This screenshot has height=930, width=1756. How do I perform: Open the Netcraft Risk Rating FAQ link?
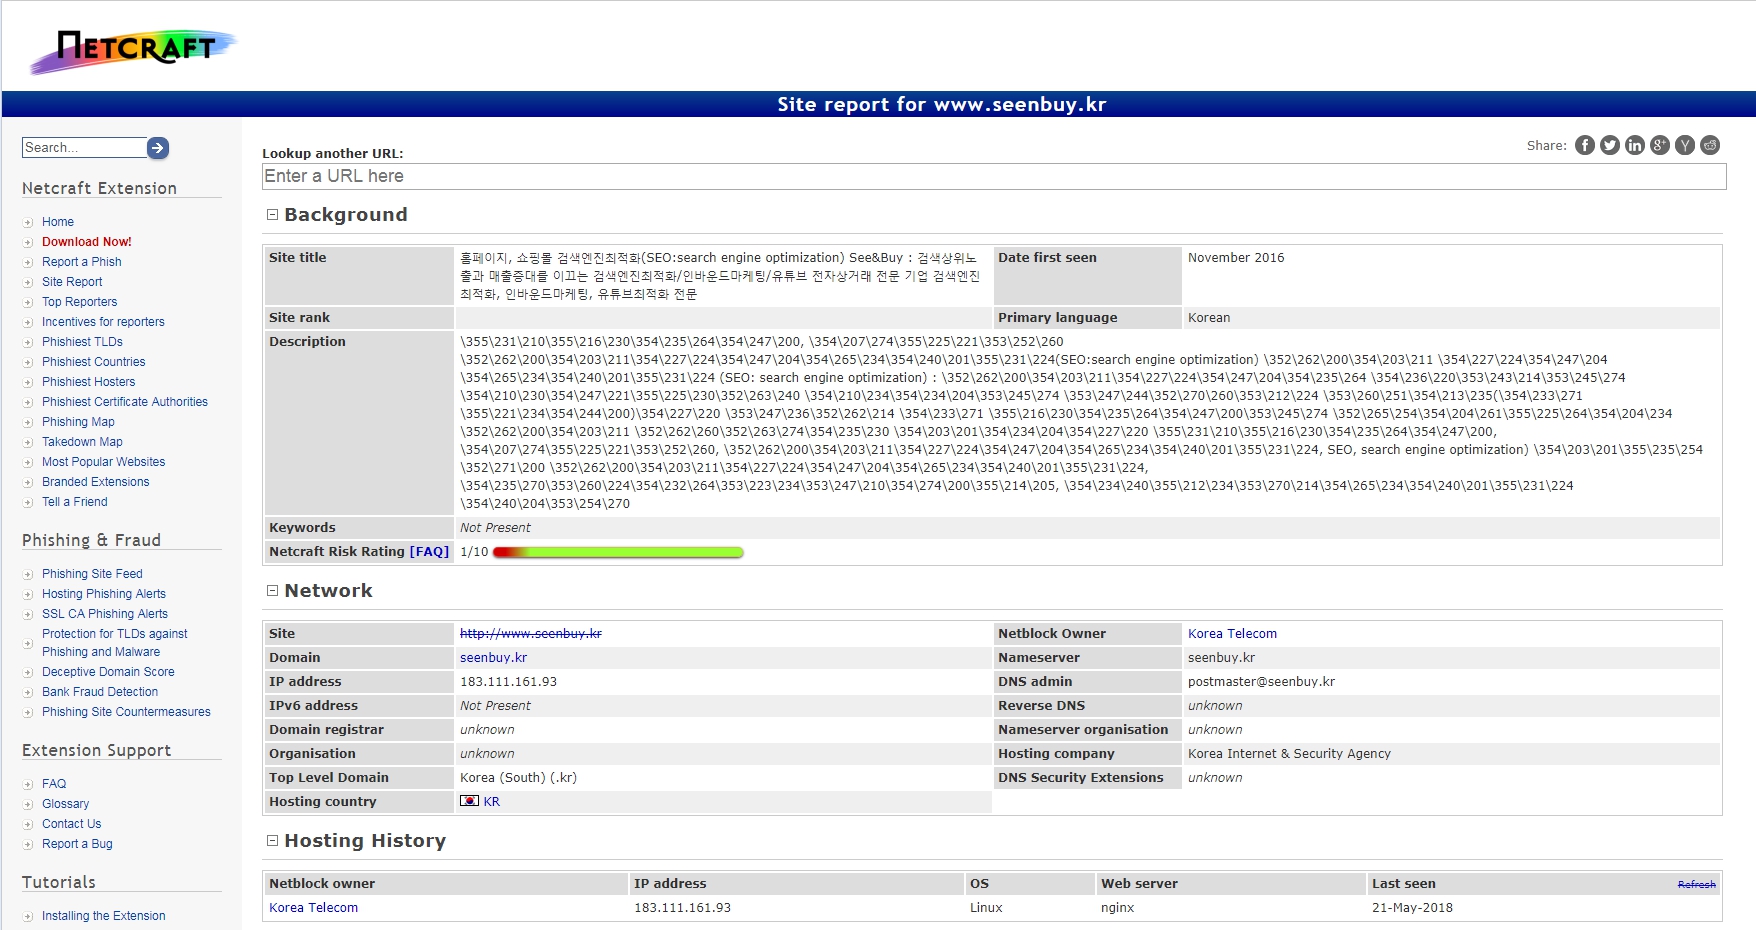tap(429, 552)
